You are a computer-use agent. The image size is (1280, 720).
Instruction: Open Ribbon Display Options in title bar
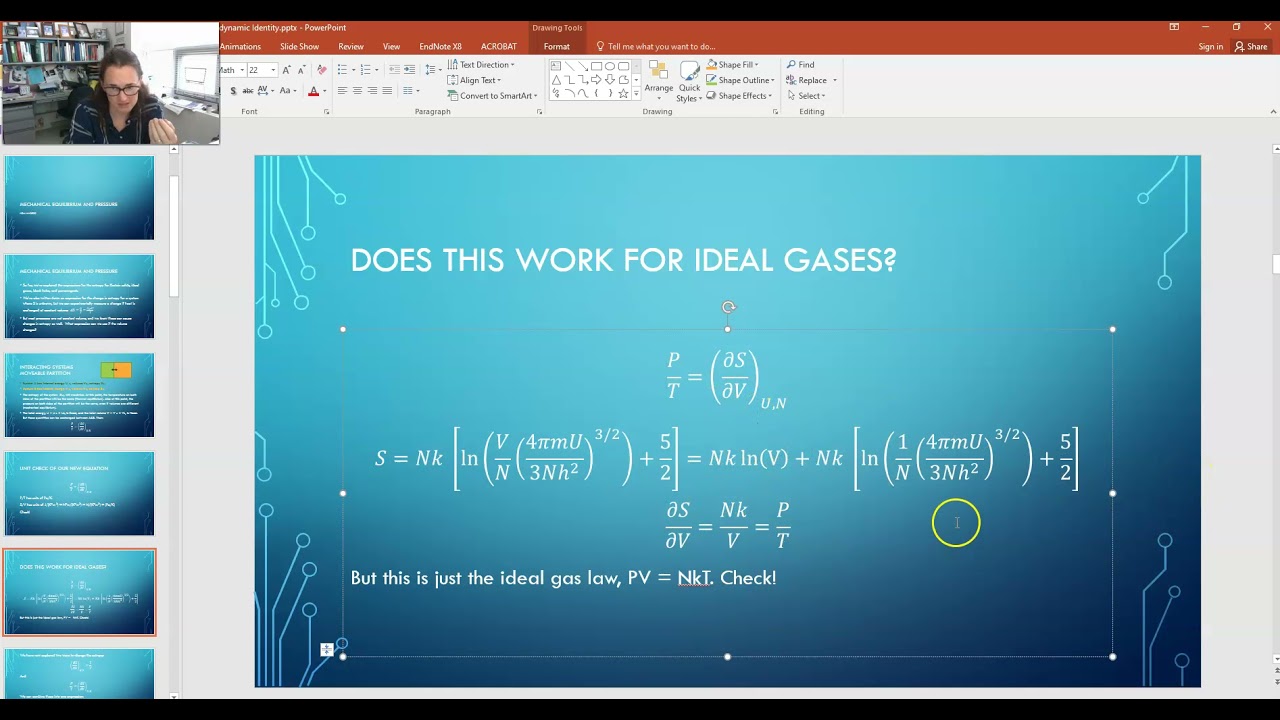click(x=1174, y=27)
